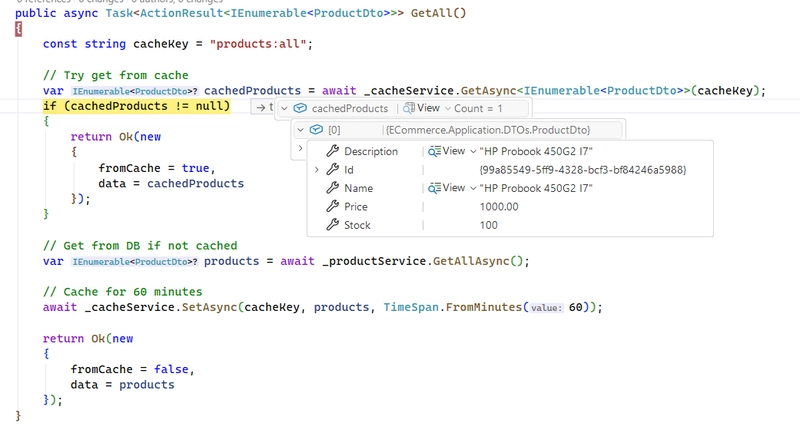
Task: Click the wrench icon for Name property
Action: (x=333, y=188)
